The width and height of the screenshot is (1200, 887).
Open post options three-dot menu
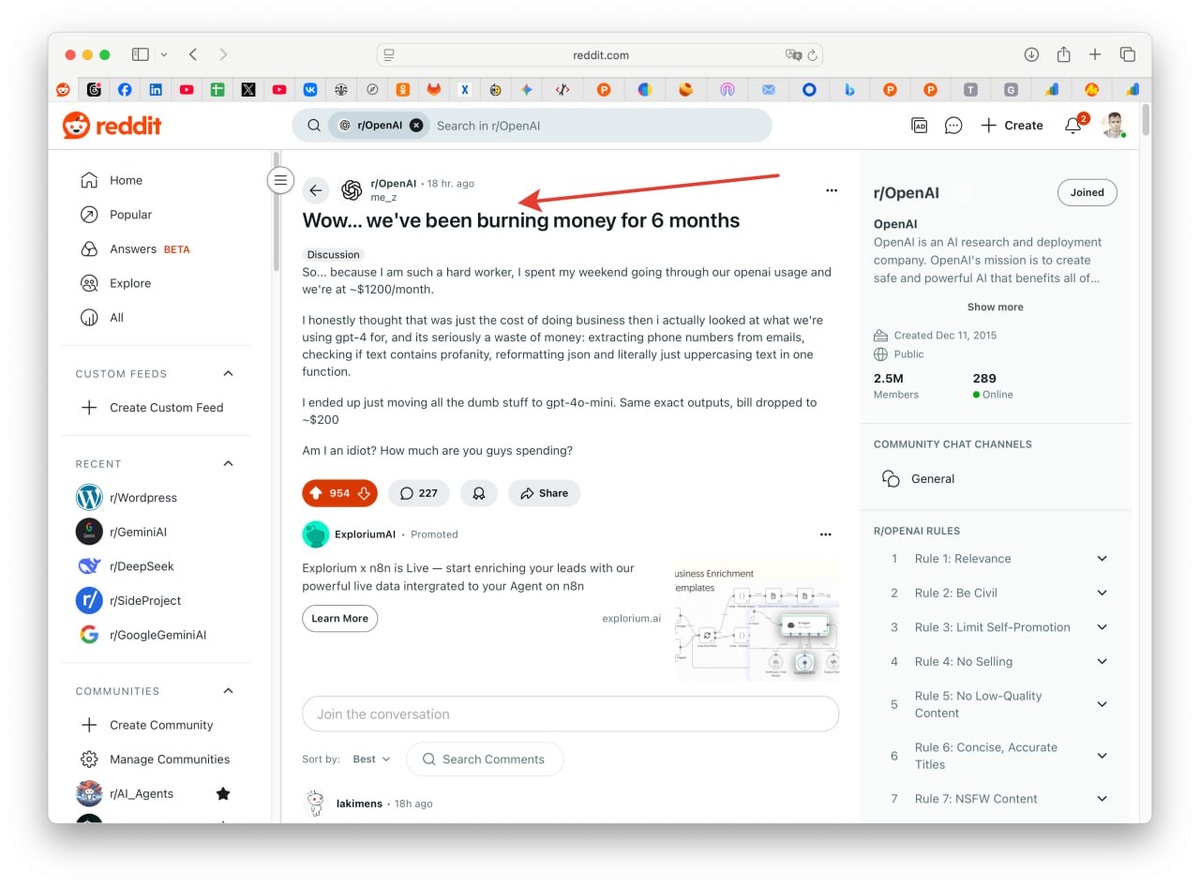pos(831,190)
